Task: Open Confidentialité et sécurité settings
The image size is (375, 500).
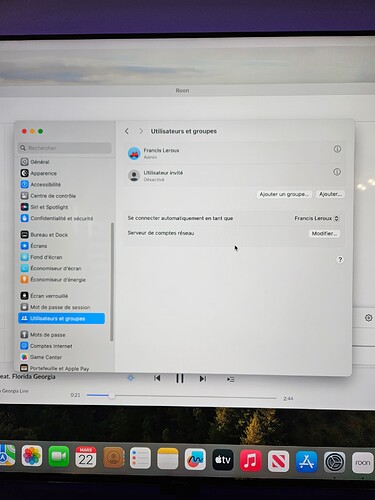Action: click(61, 218)
